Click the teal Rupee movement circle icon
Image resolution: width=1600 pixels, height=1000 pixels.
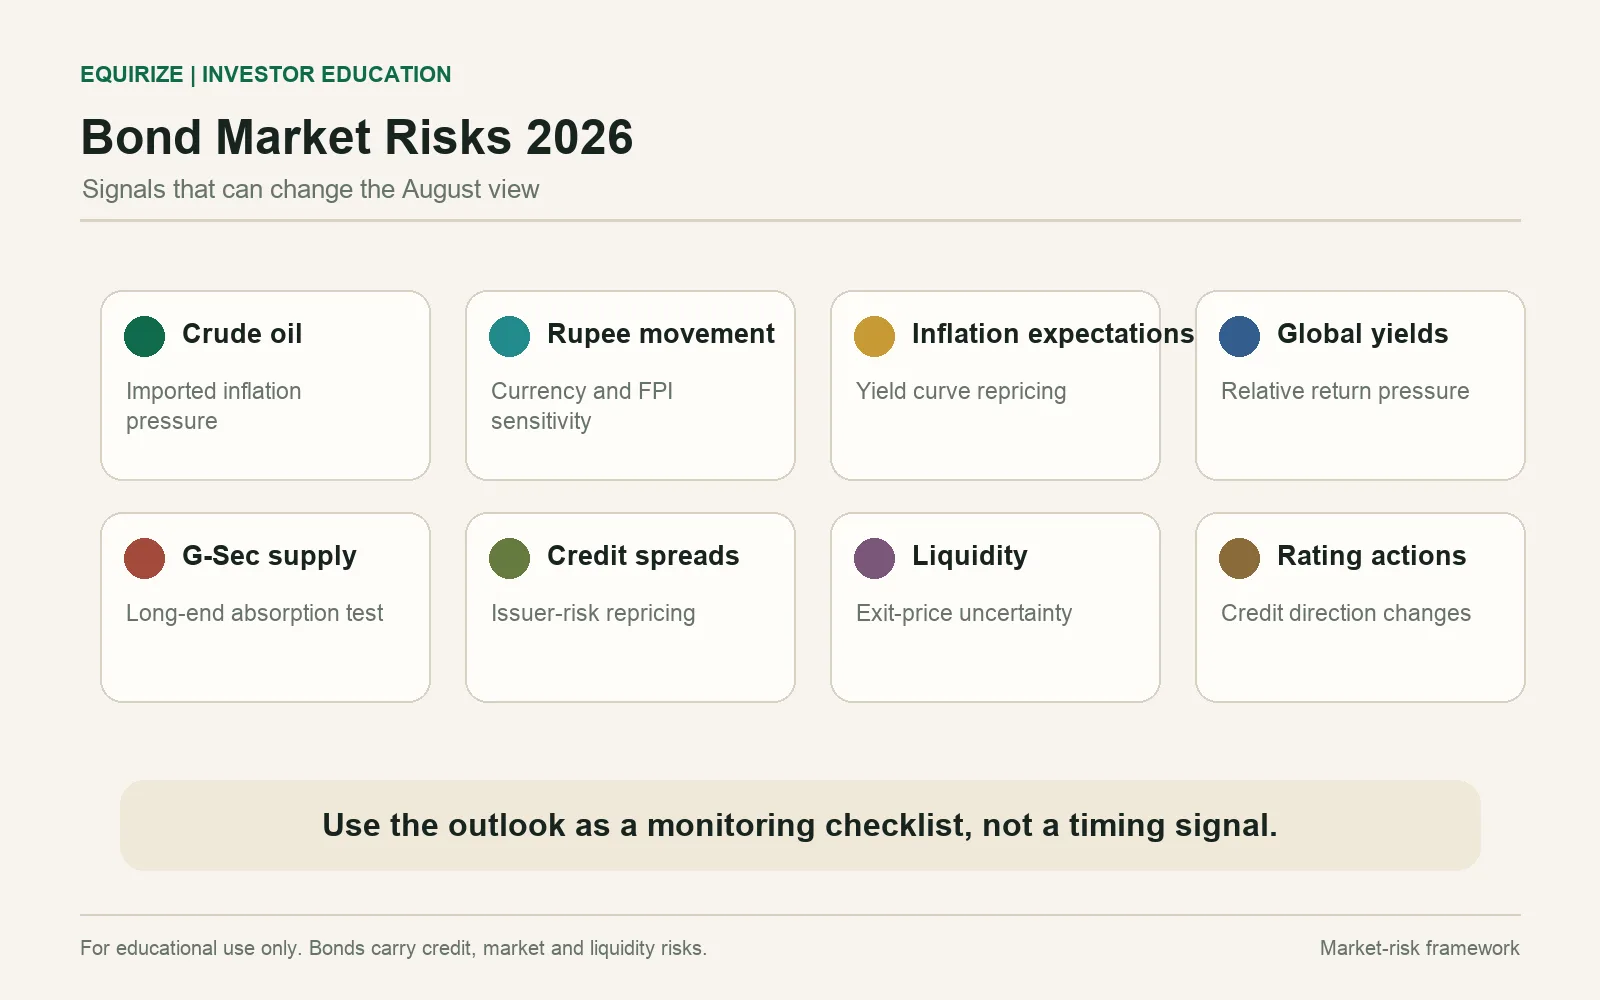click(509, 336)
